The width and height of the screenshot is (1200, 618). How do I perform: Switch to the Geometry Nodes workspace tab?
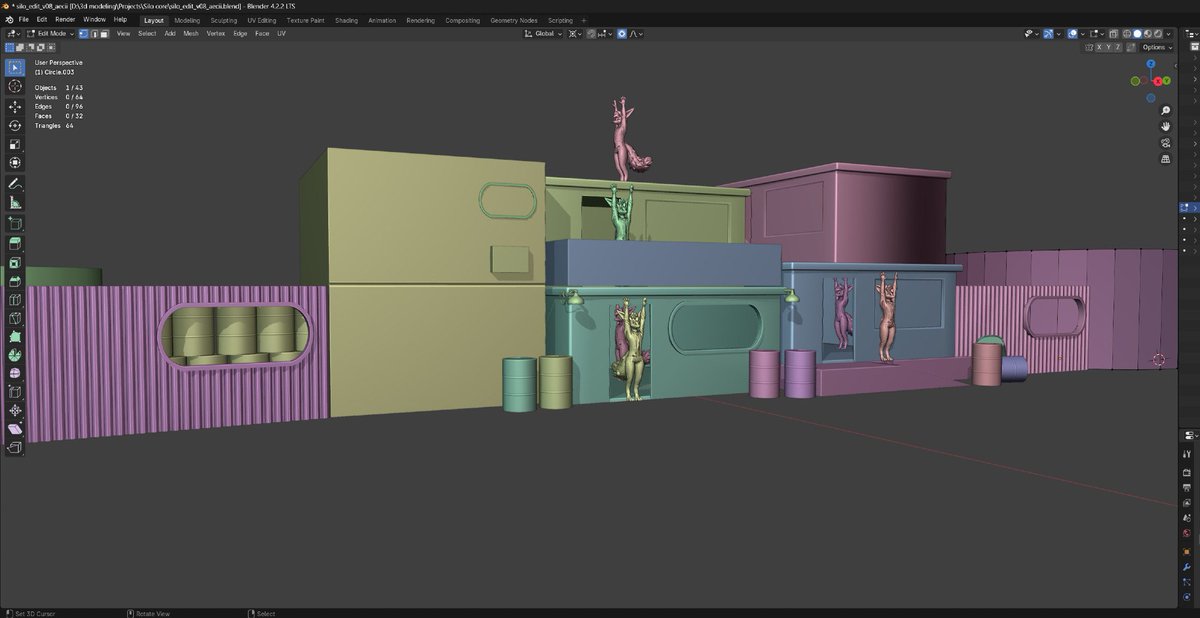point(514,20)
